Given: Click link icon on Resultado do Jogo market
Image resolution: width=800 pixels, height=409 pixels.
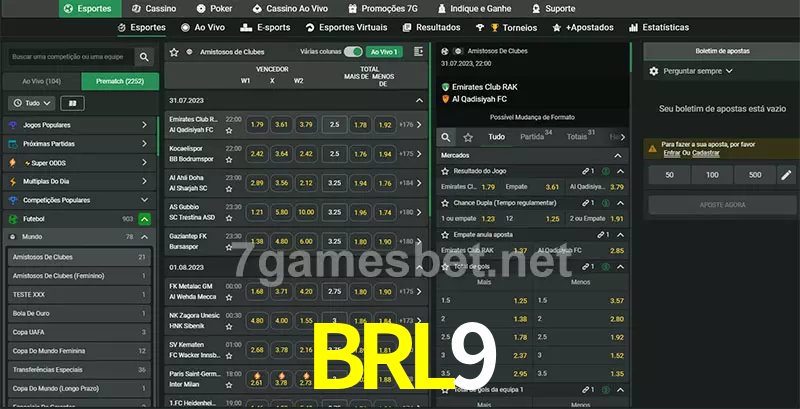Looking at the screenshot, I should tap(586, 171).
